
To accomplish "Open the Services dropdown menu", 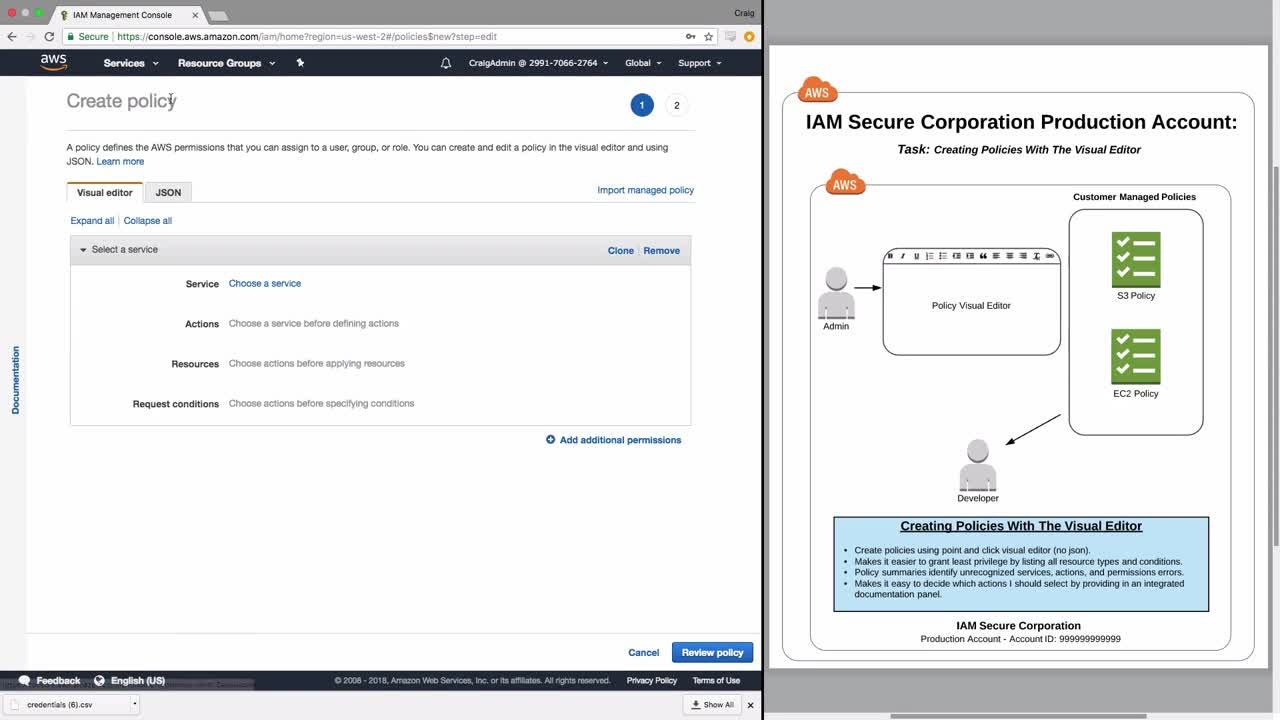I will (131, 63).
